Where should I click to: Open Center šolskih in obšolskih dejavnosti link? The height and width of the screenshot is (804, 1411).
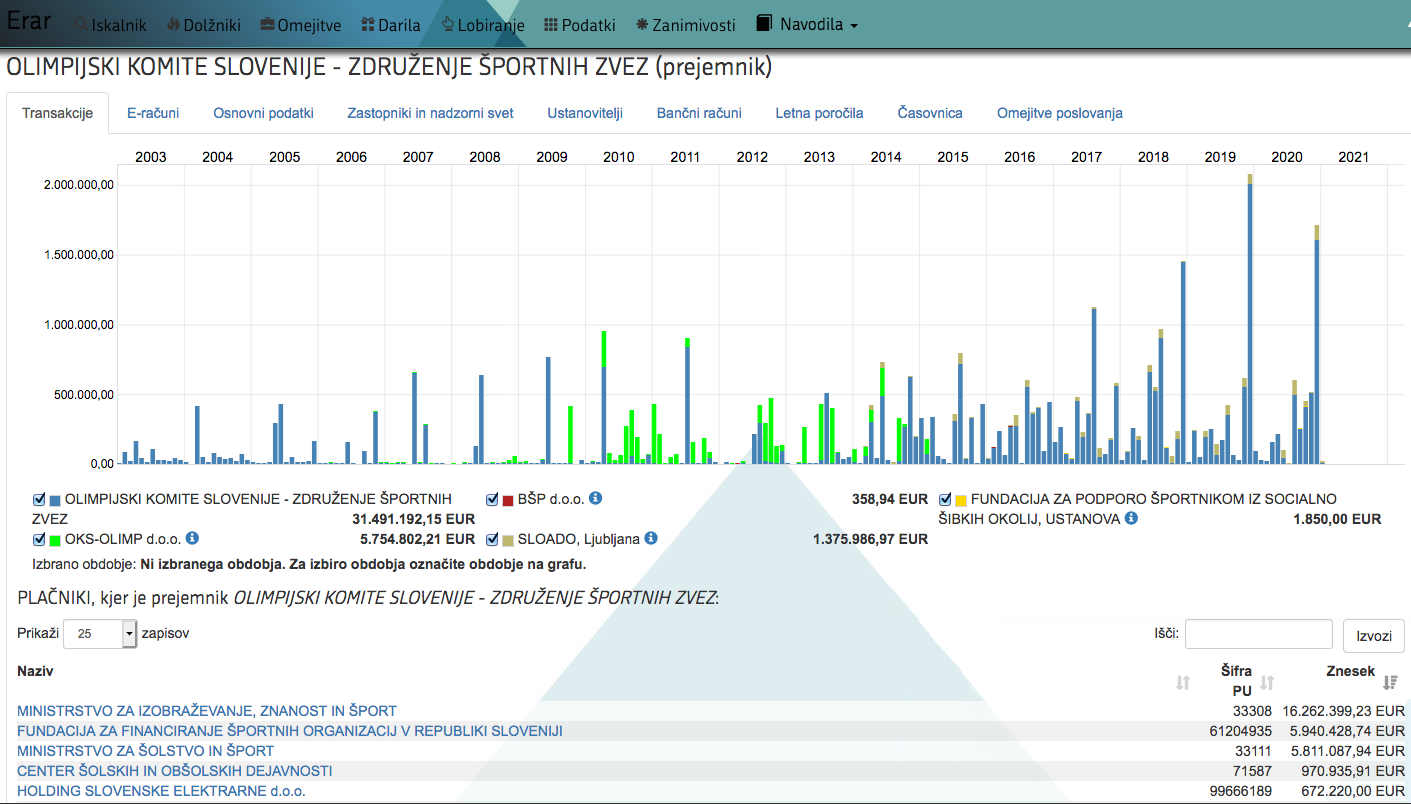click(x=175, y=771)
